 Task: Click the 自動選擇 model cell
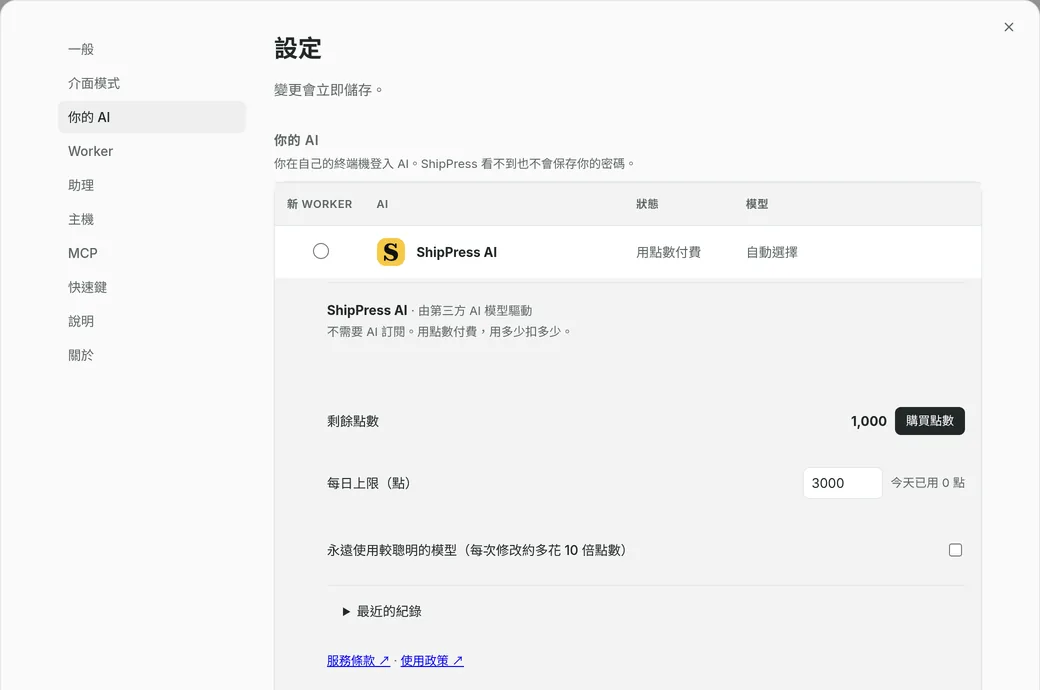(771, 252)
